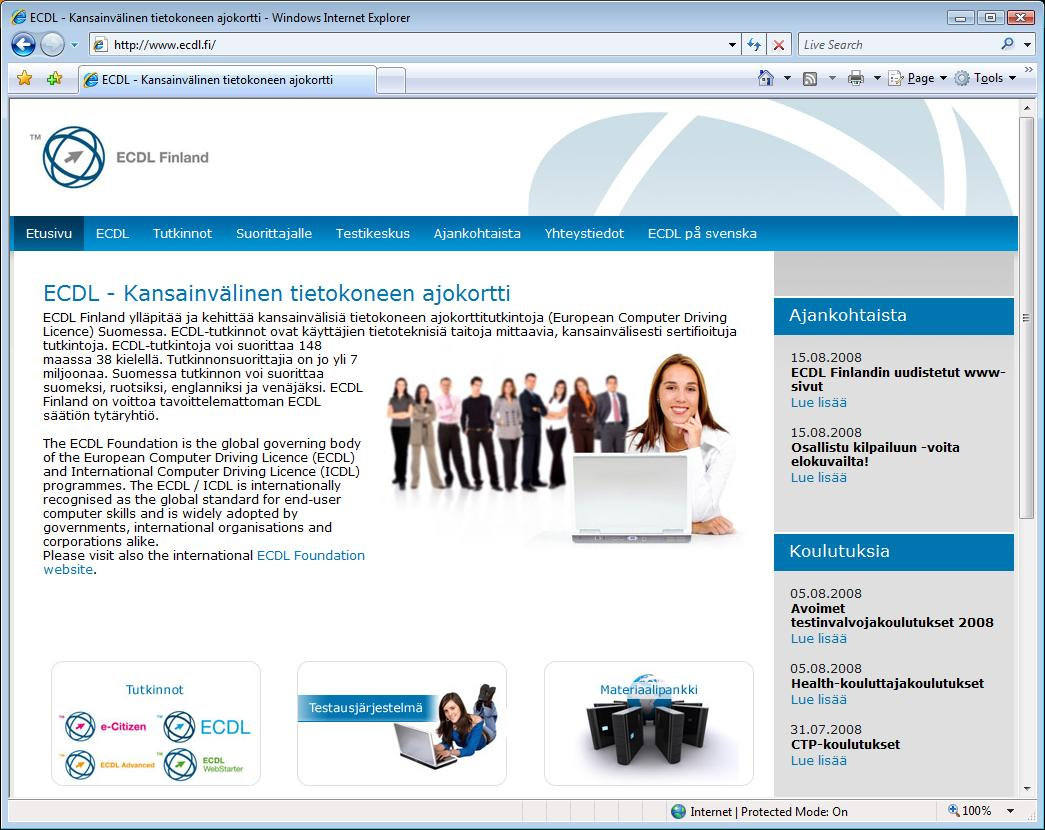
Task: Select the ECDL browser tab
Action: 227,79
